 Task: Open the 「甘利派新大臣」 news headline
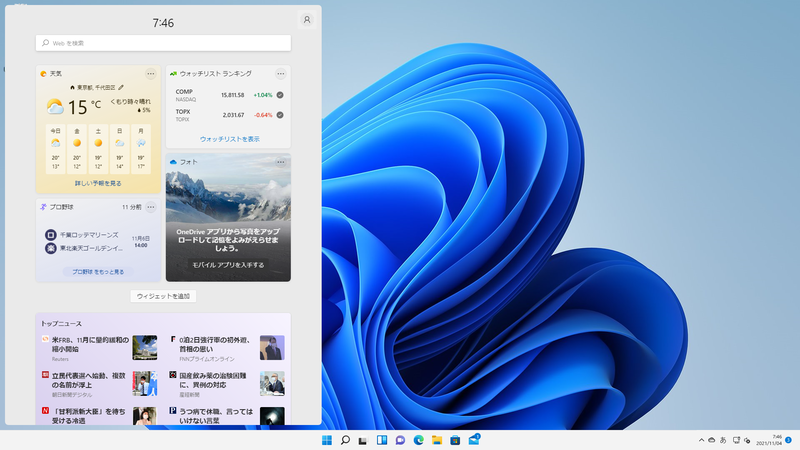(88, 415)
